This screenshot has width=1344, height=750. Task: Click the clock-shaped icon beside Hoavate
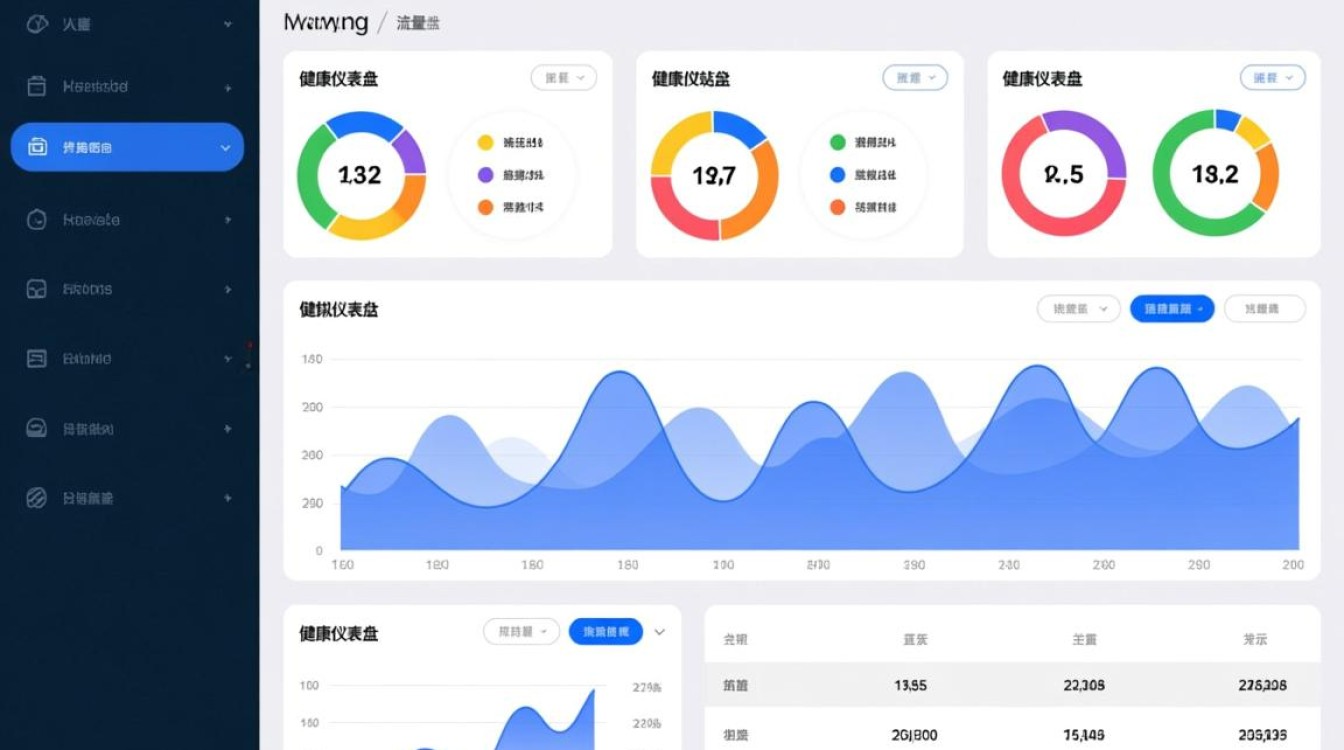click(x=36, y=220)
